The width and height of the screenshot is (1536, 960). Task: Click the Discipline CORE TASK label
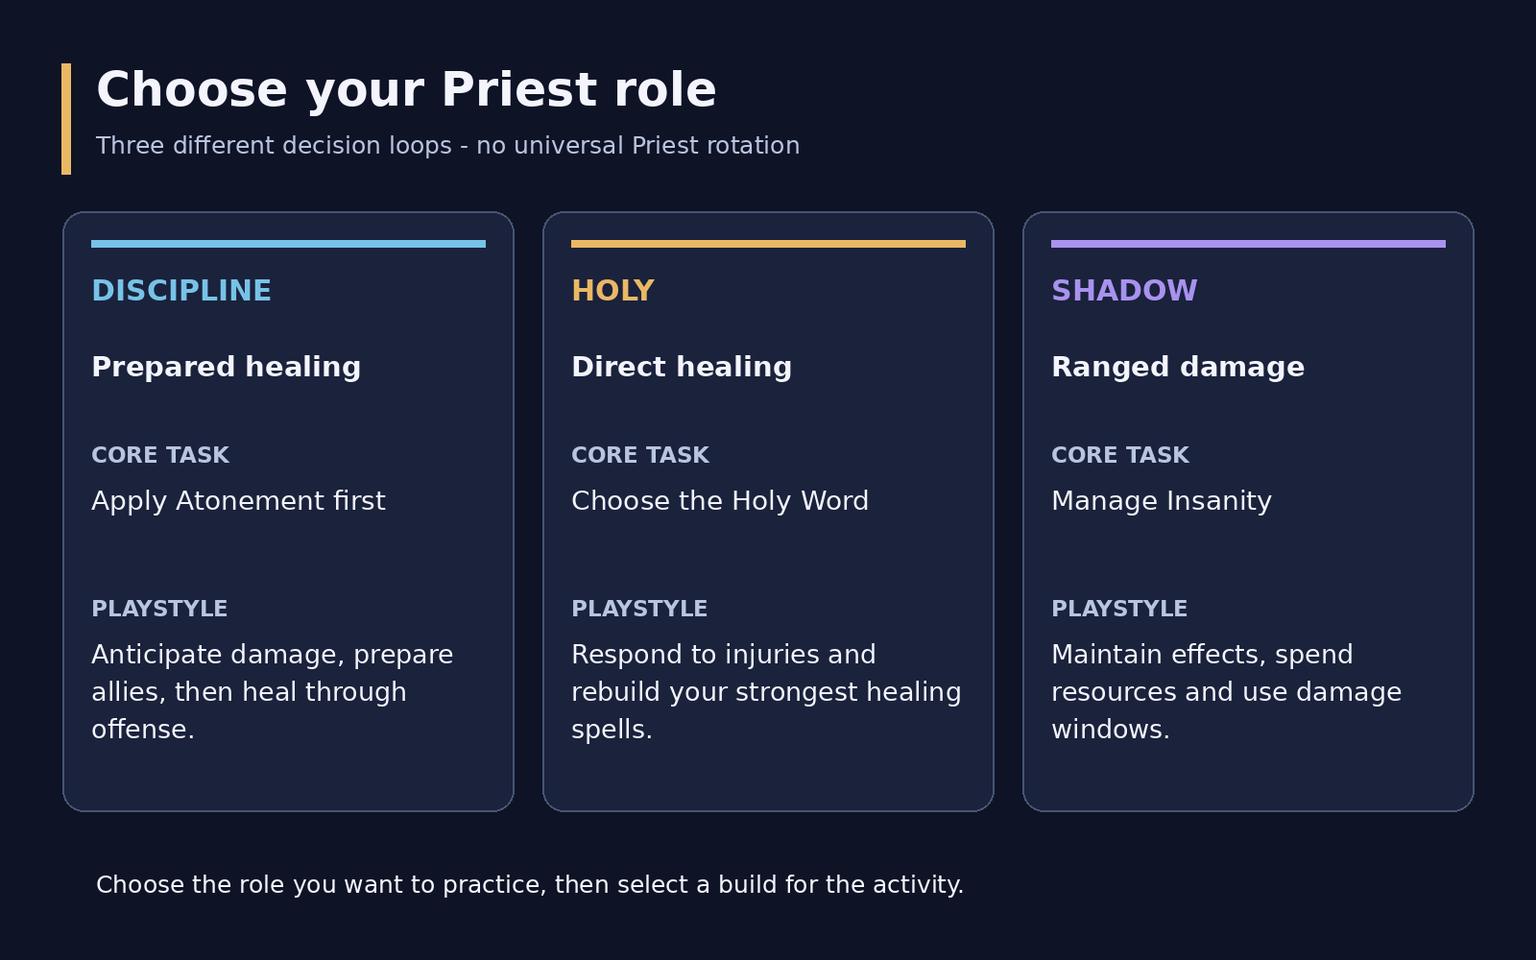(x=160, y=455)
